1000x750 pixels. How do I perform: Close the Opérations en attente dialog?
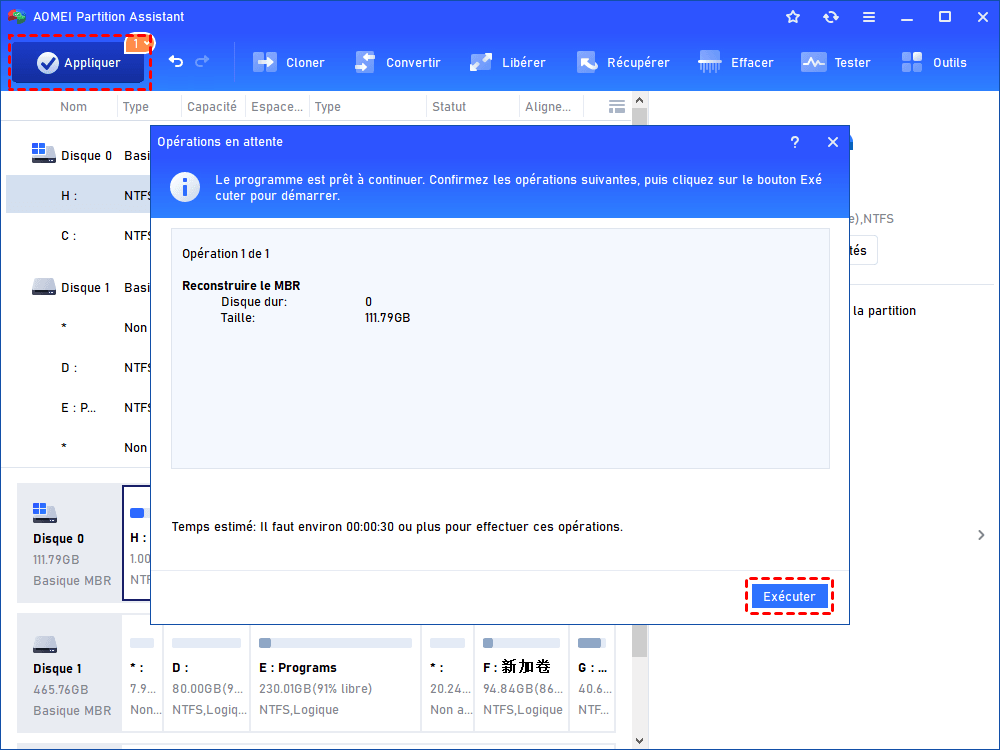click(x=833, y=142)
